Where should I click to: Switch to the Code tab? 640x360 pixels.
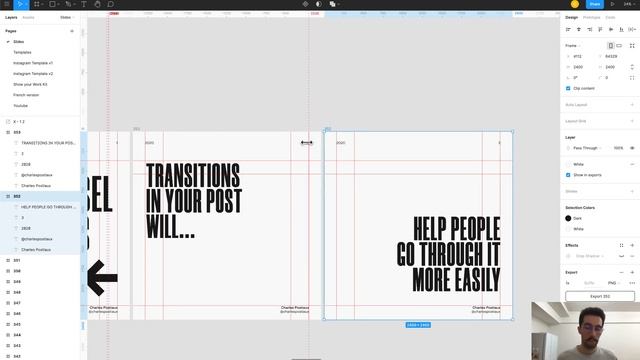tap(610, 18)
